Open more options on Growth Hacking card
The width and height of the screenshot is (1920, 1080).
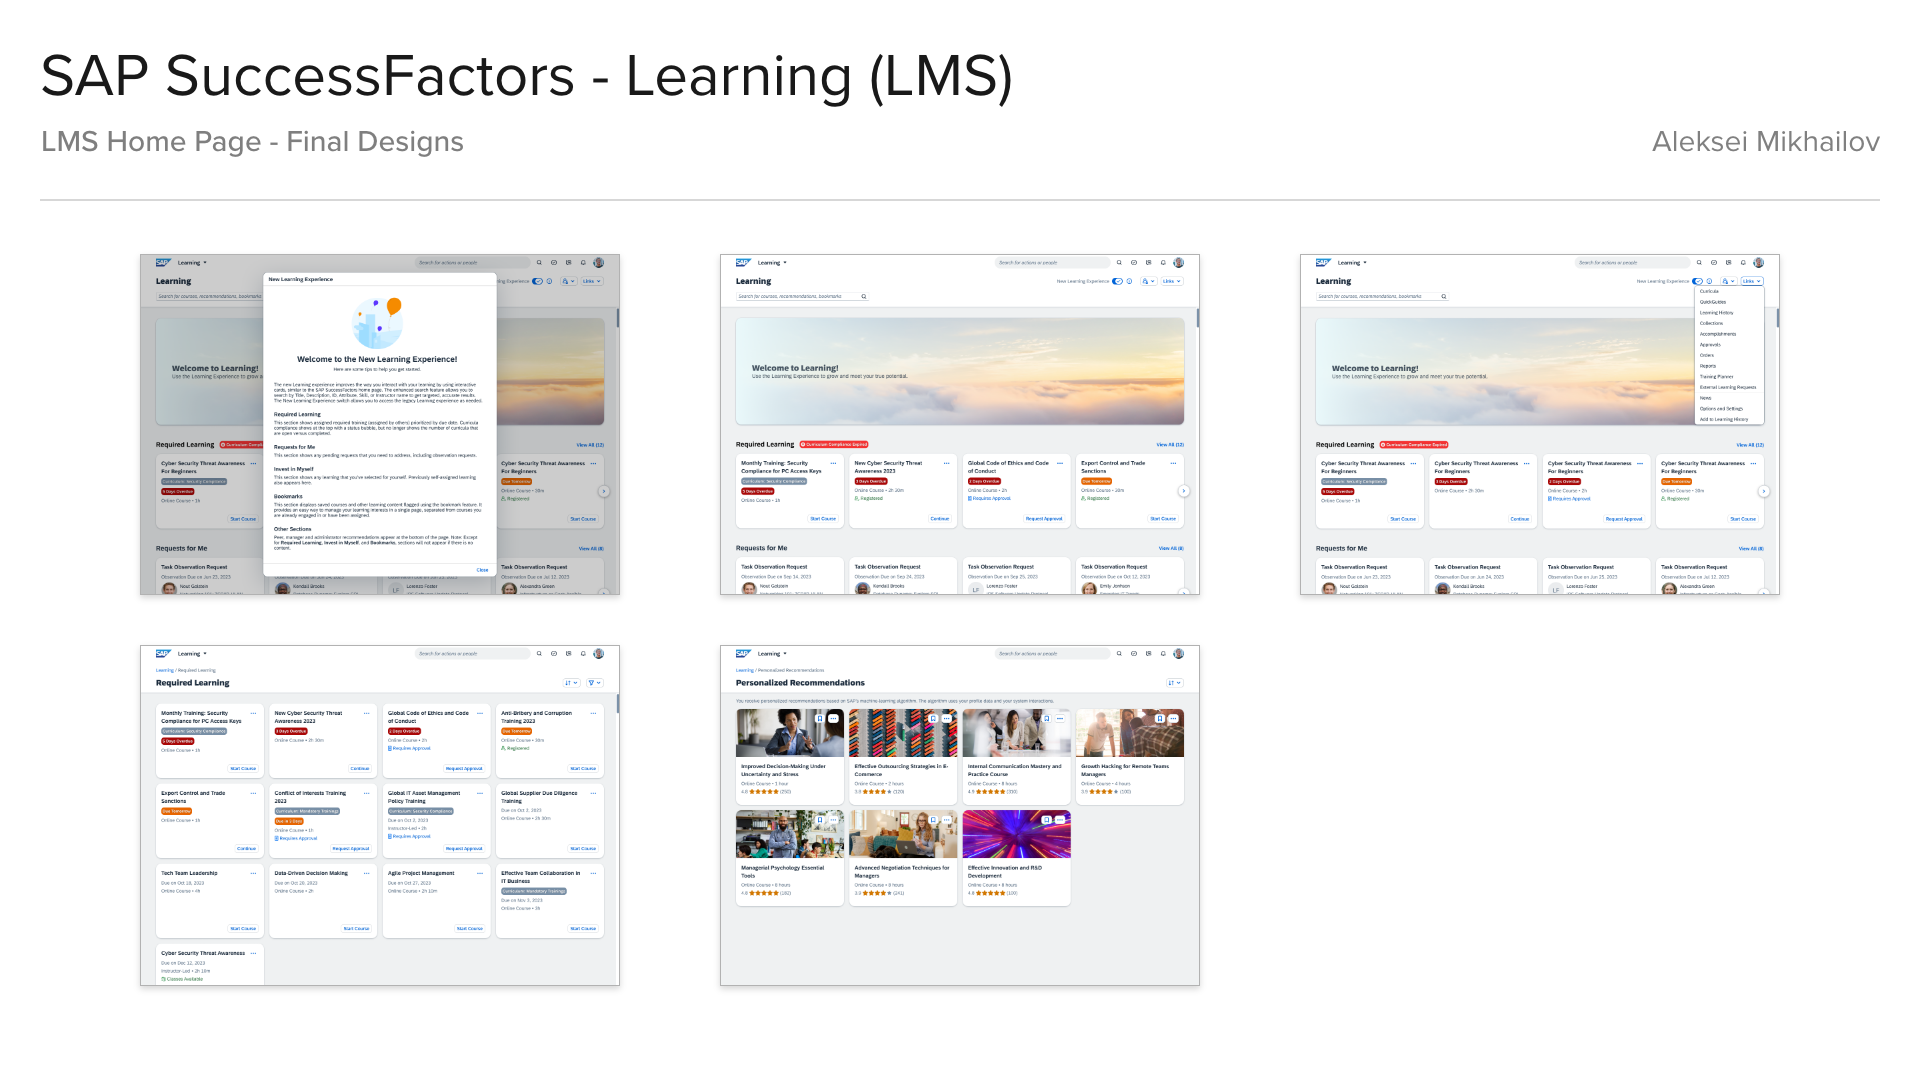point(1173,718)
